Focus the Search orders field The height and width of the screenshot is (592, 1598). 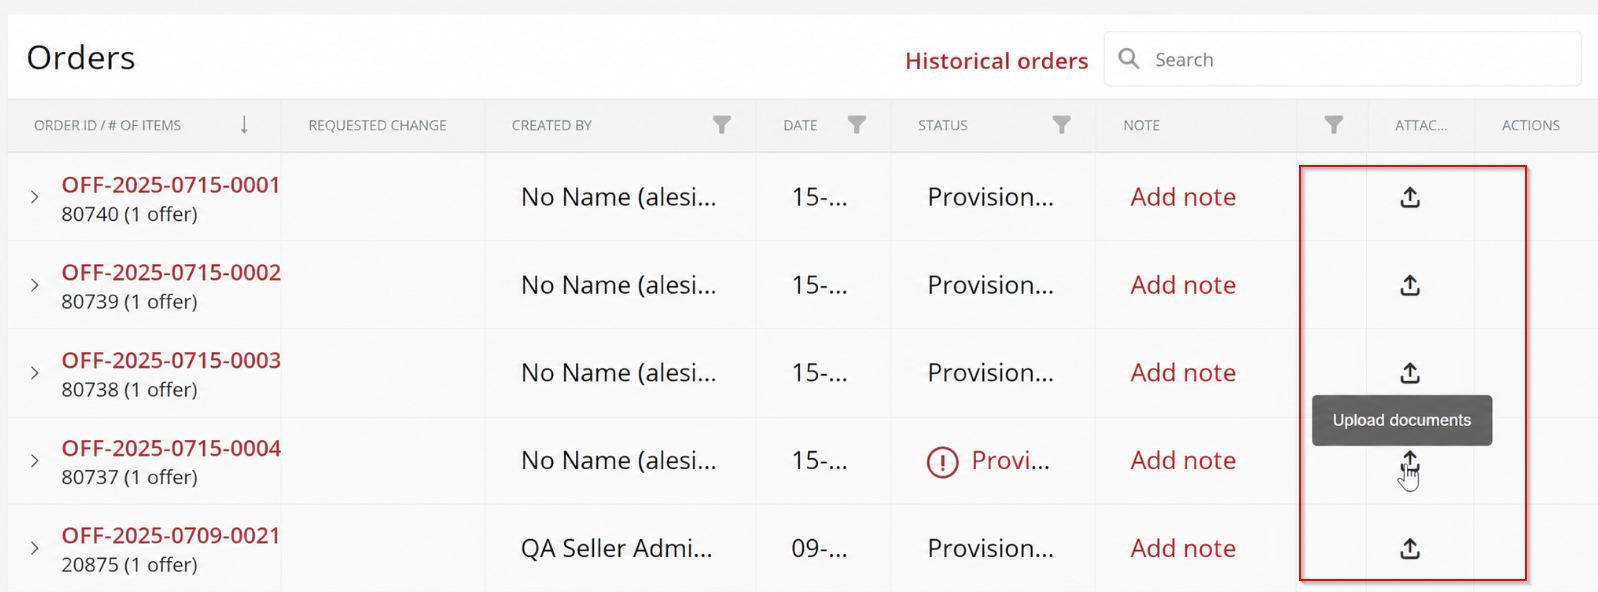[x=1342, y=59]
